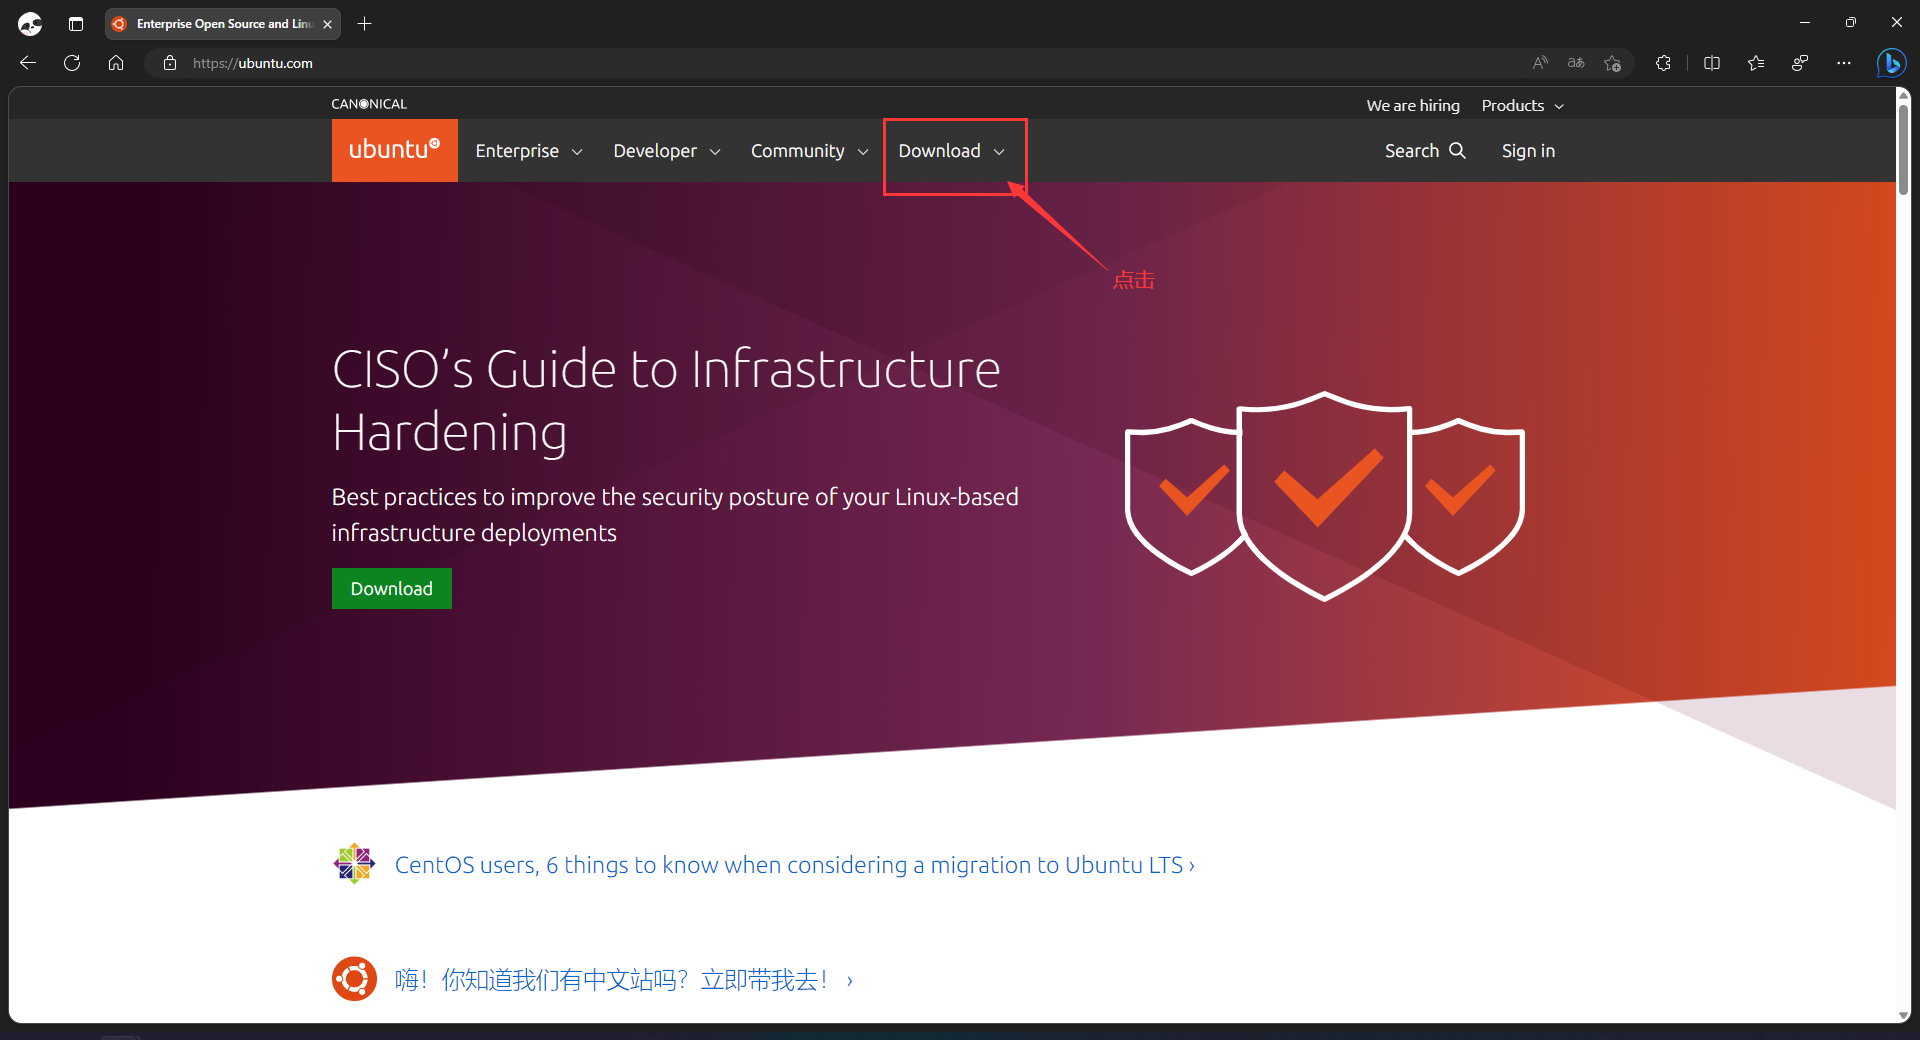Click the page vertical scrollbar thumb
The height and width of the screenshot is (1040, 1920).
pyautogui.click(x=1903, y=148)
